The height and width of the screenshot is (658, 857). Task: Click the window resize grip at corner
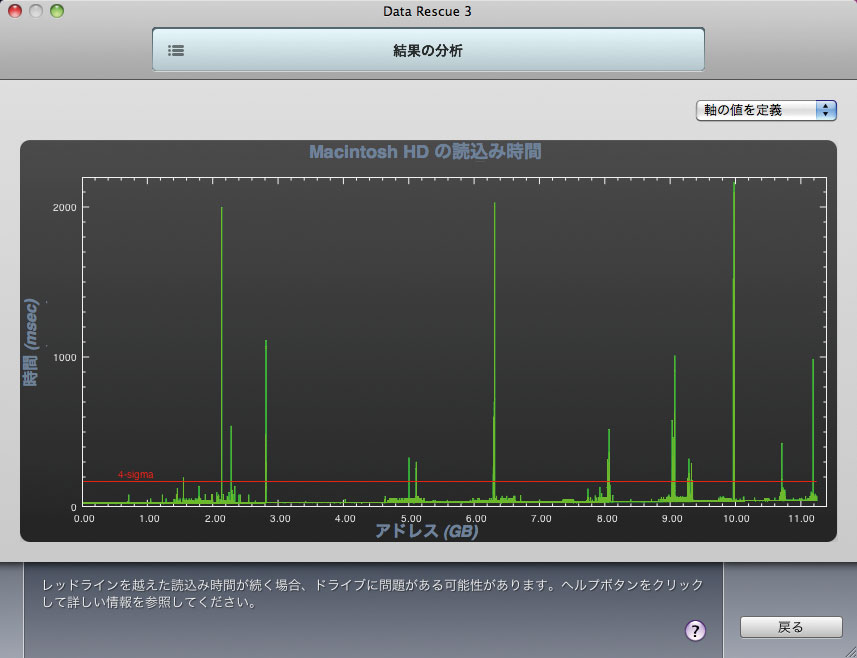(x=849, y=651)
